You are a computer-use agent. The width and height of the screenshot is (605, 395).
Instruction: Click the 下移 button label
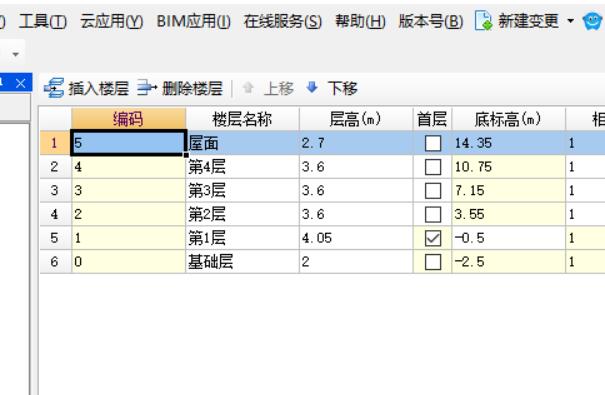(343, 88)
